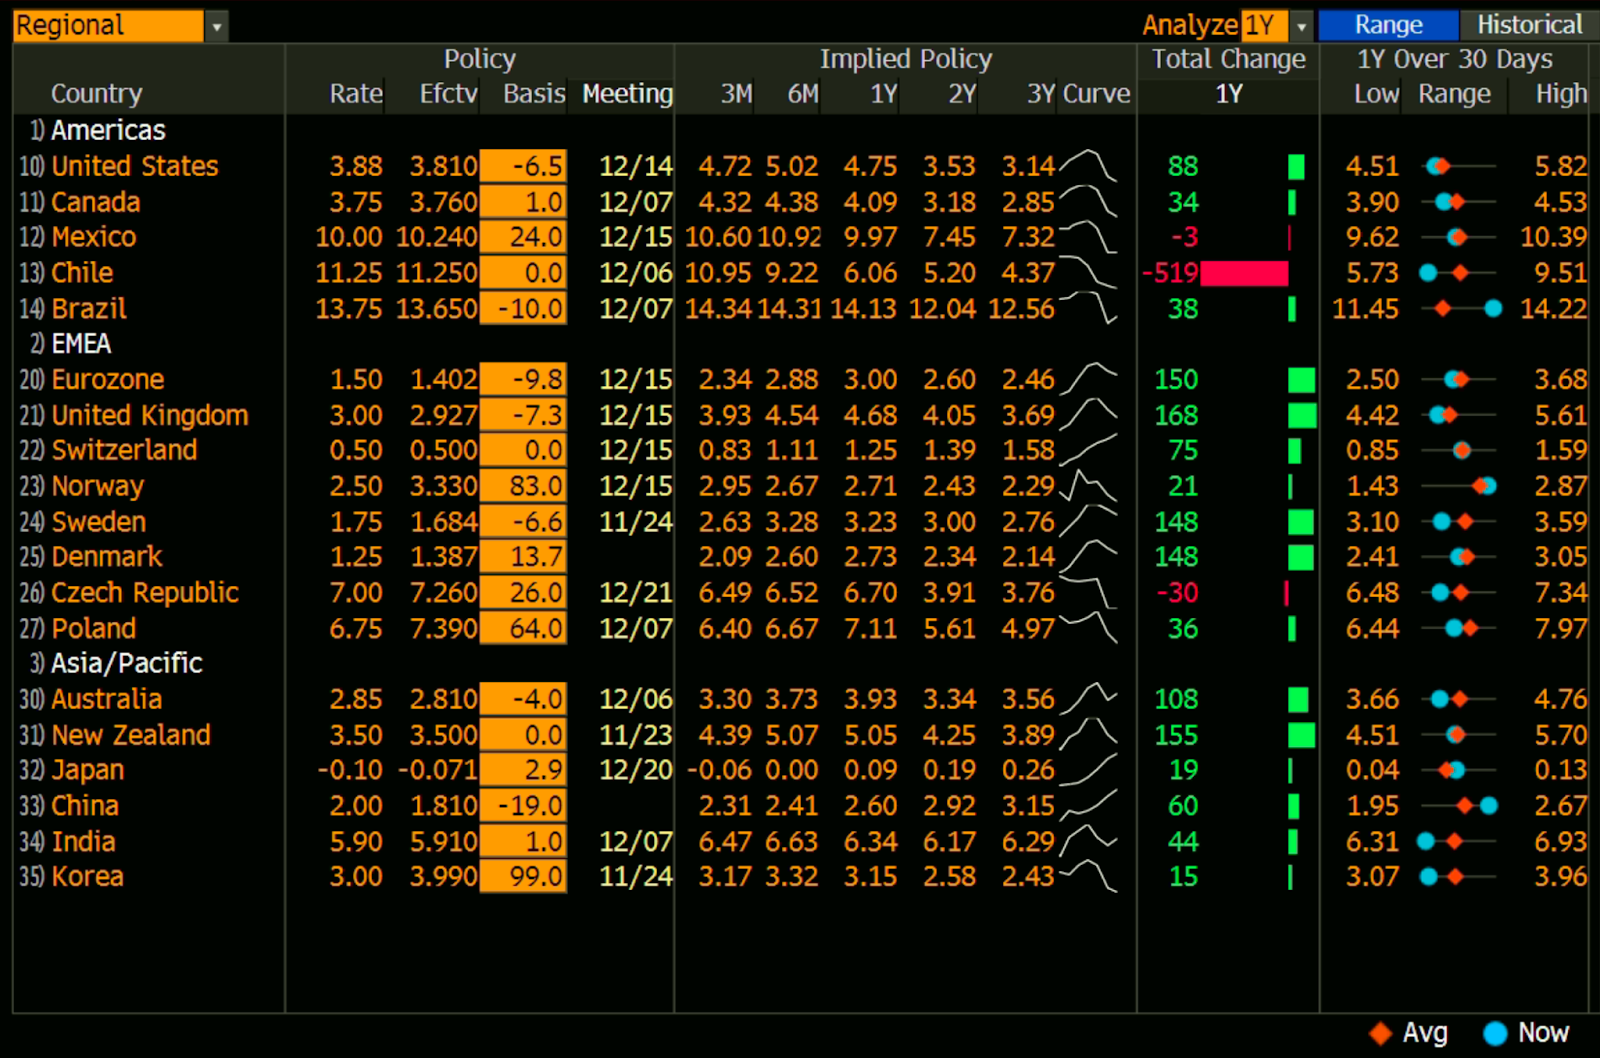Open the India country link
Image resolution: width=1600 pixels, height=1058 pixels.
(83, 841)
